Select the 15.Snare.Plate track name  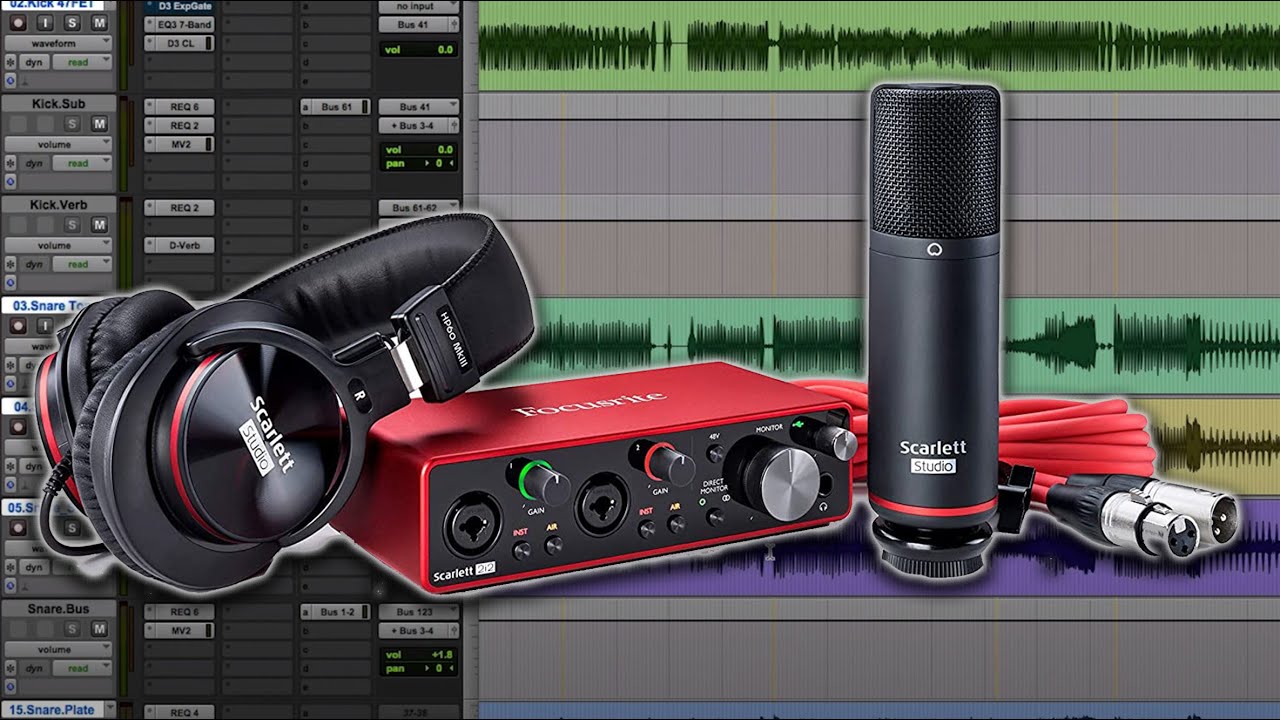click(x=51, y=709)
